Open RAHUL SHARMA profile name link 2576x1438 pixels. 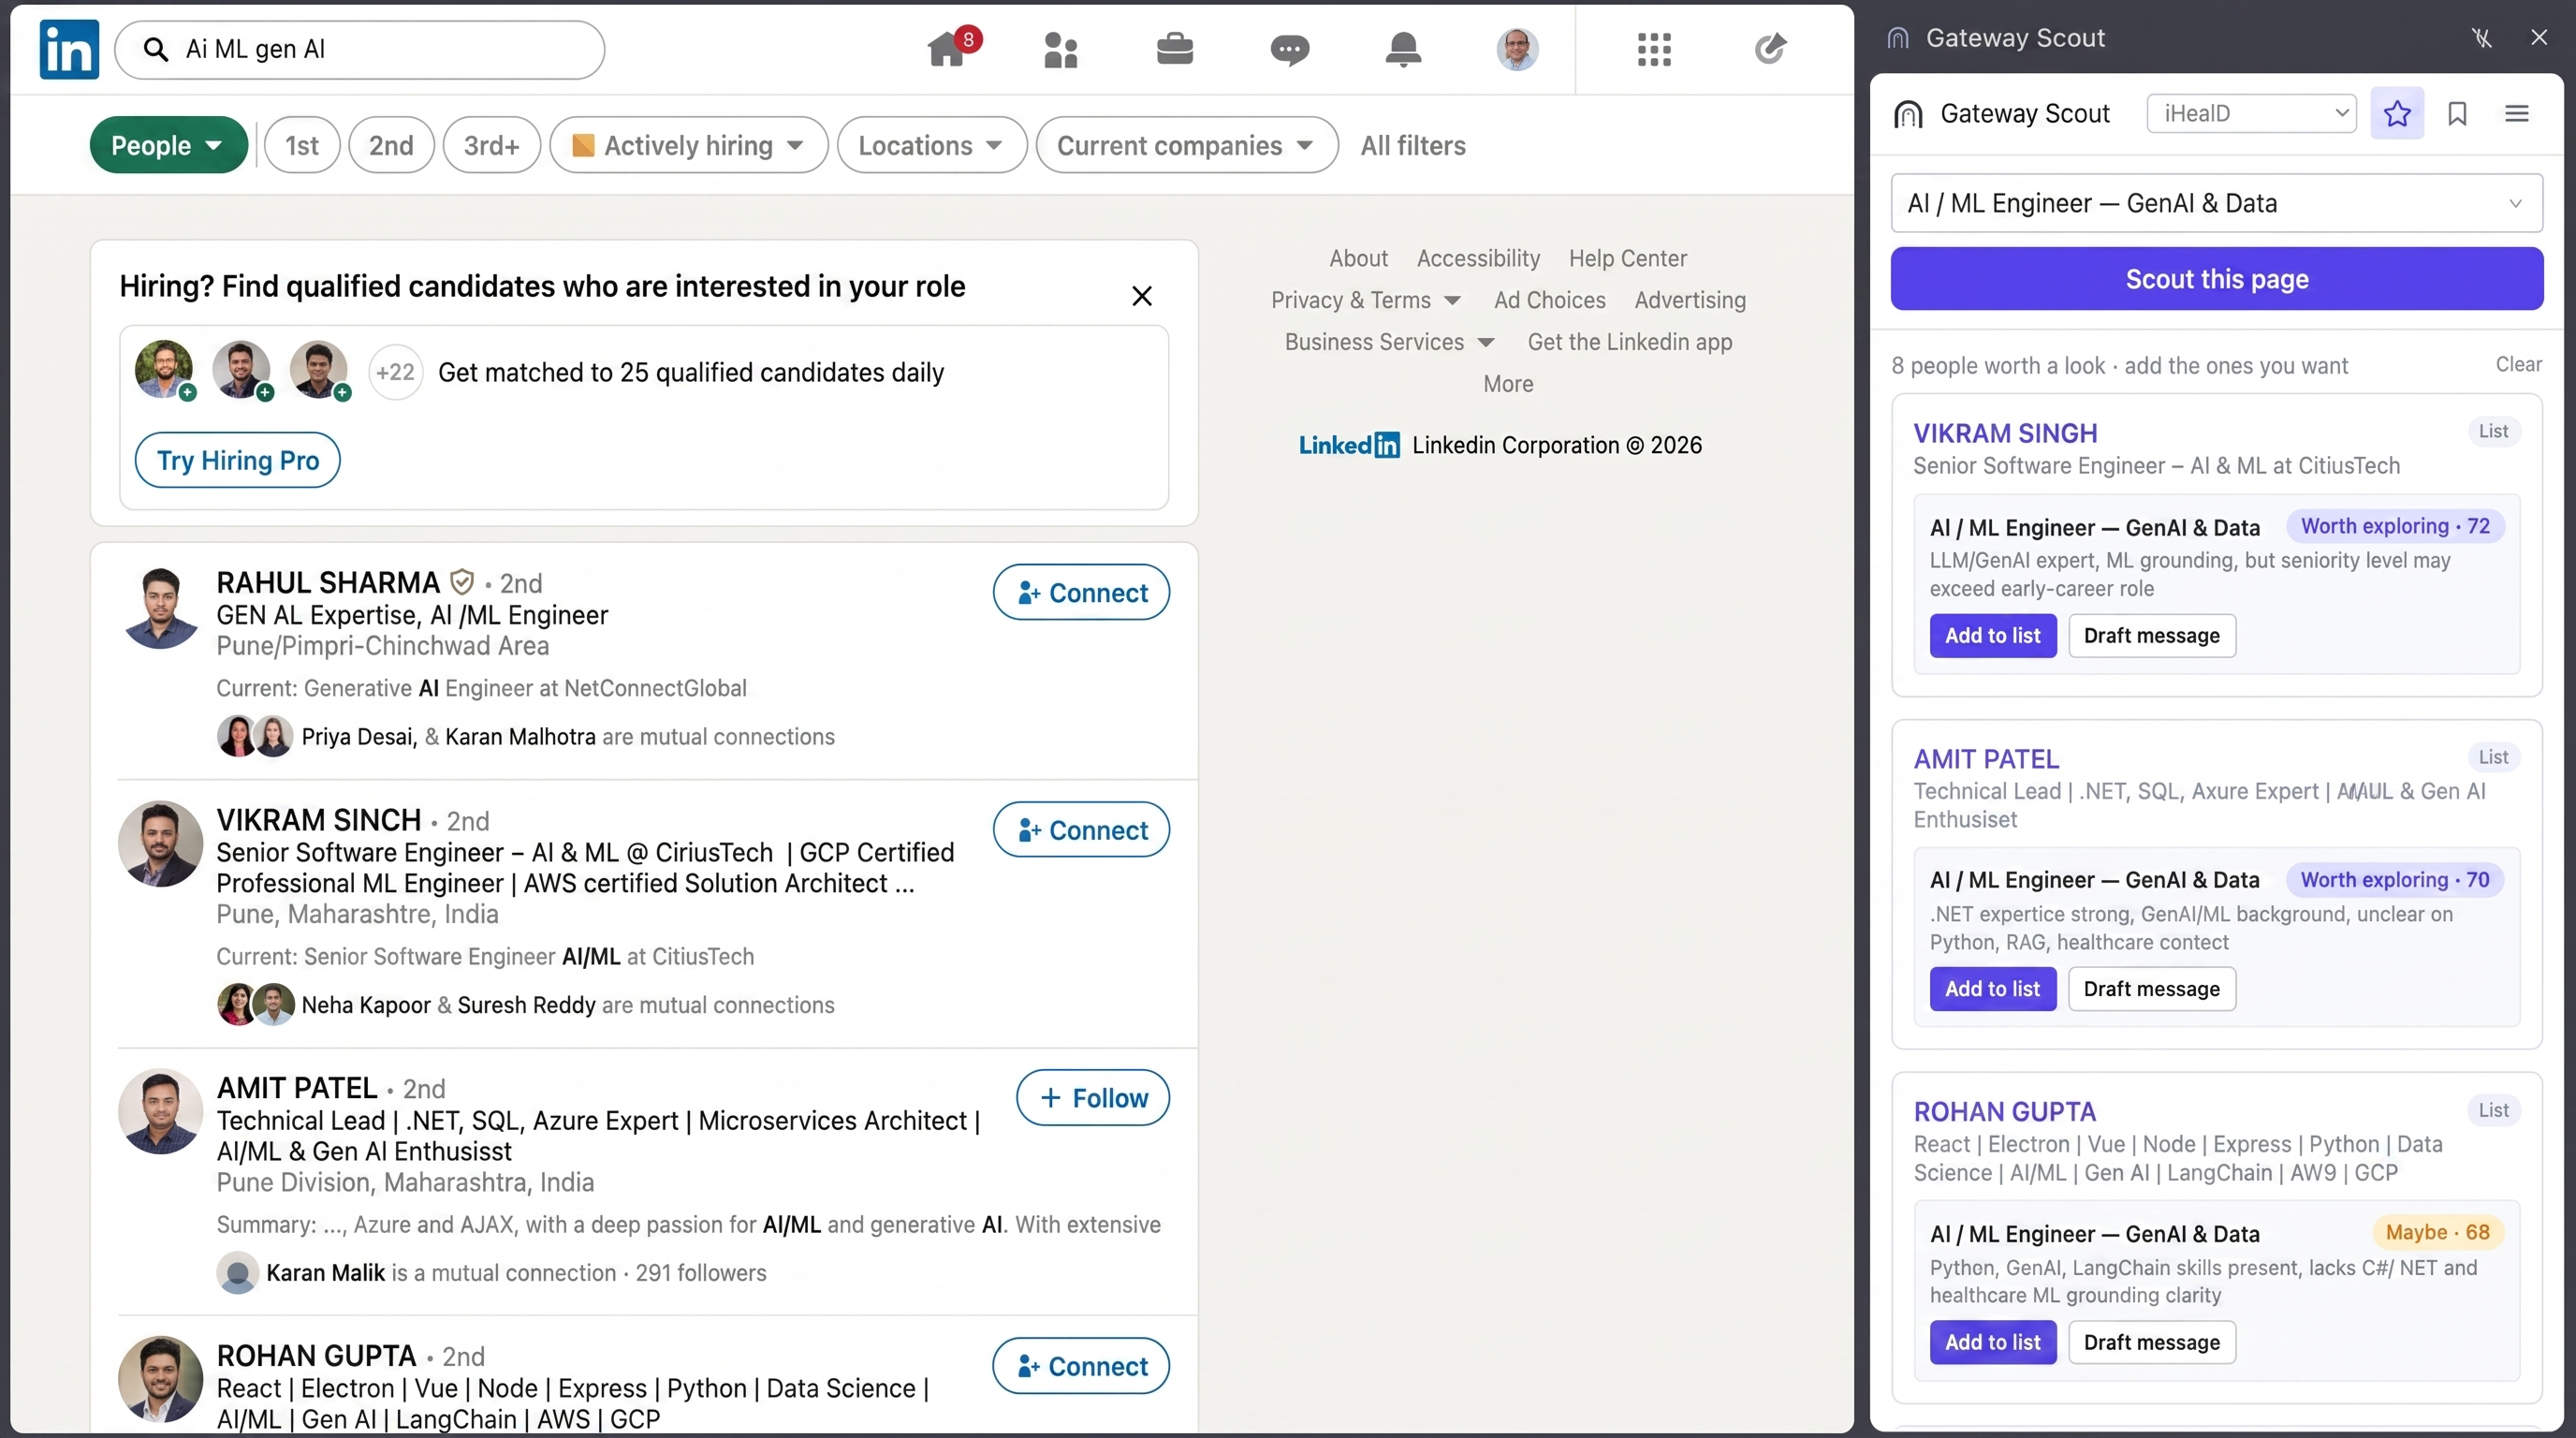[328, 582]
